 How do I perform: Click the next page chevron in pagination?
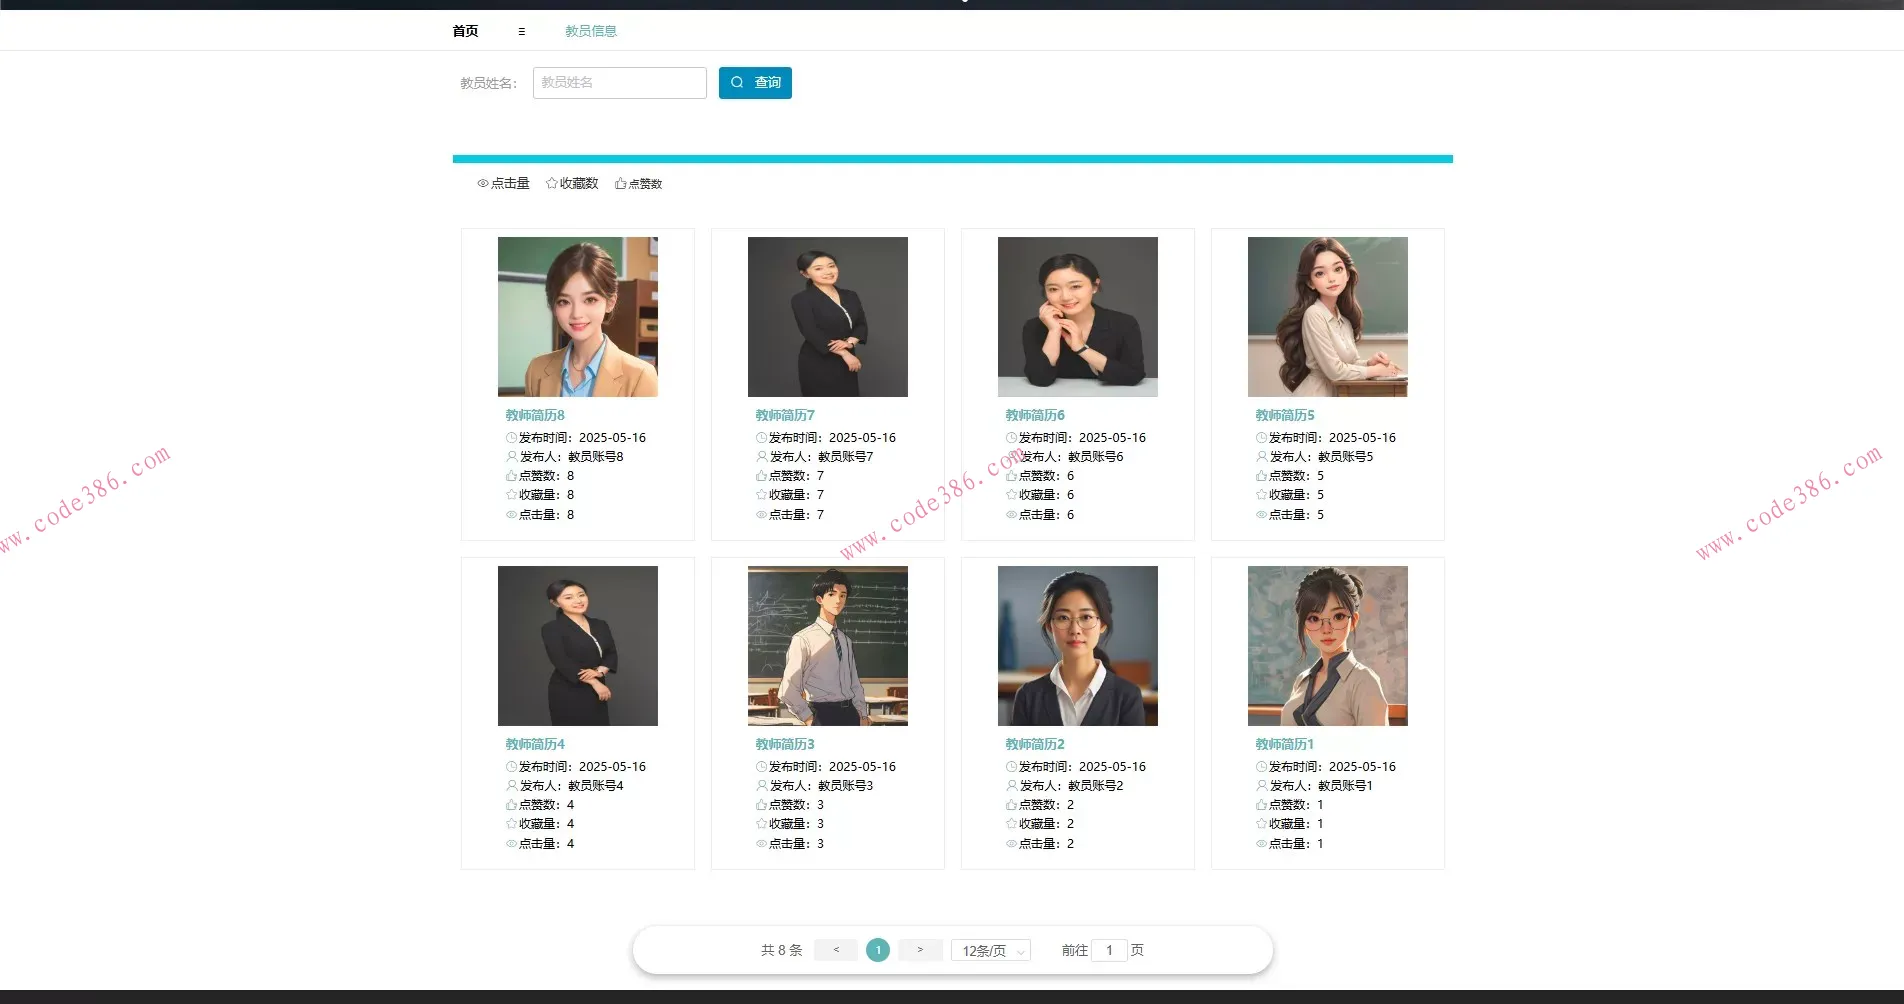coord(919,950)
